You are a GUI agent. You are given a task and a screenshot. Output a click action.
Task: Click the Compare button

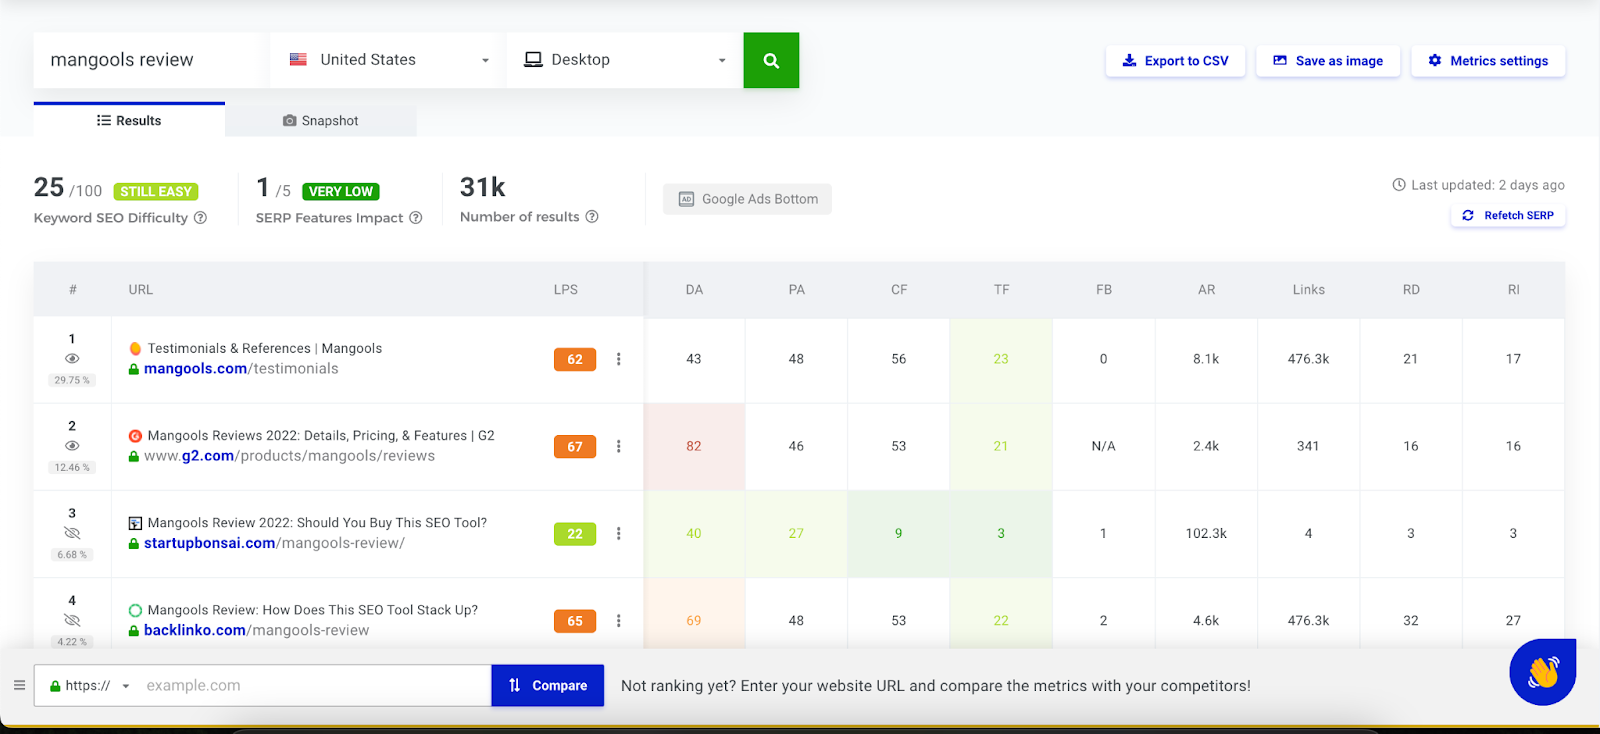click(x=548, y=686)
